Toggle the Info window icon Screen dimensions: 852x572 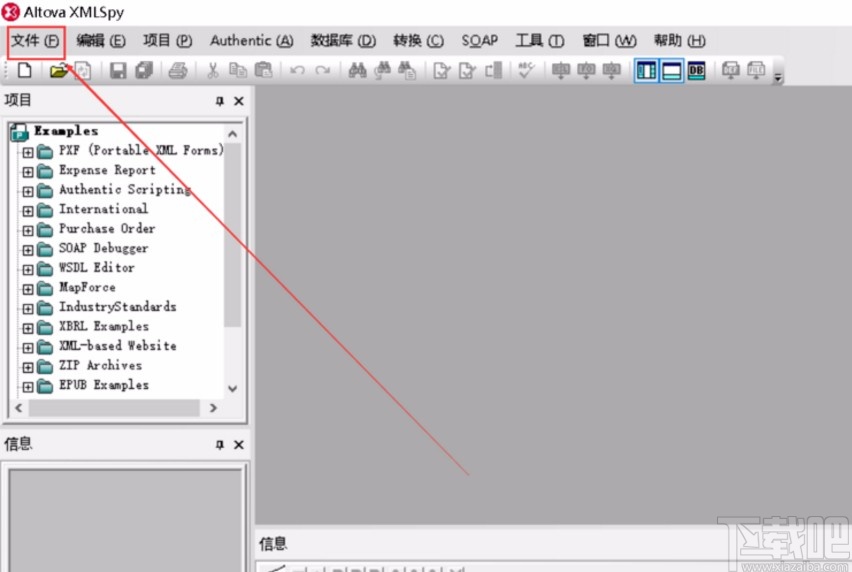point(672,71)
